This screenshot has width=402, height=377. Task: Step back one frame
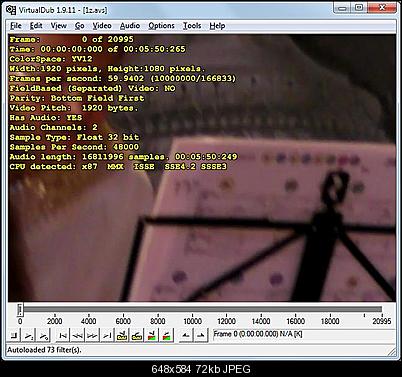77,335
